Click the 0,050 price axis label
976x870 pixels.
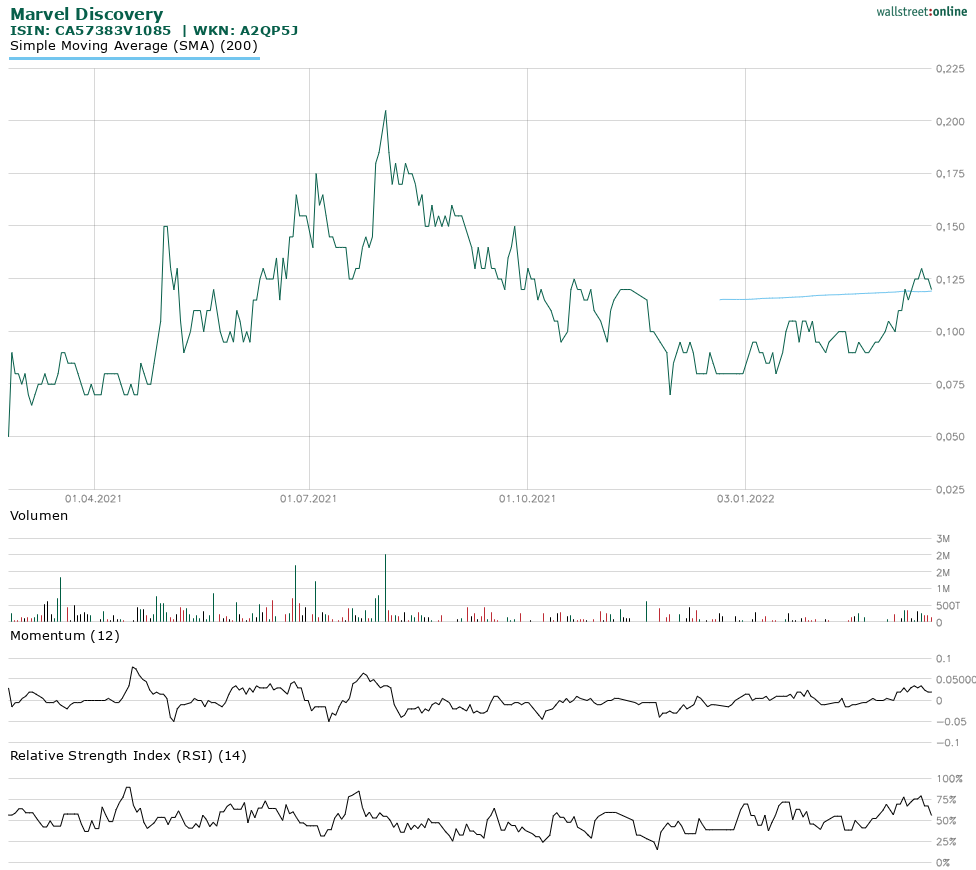click(x=950, y=437)
